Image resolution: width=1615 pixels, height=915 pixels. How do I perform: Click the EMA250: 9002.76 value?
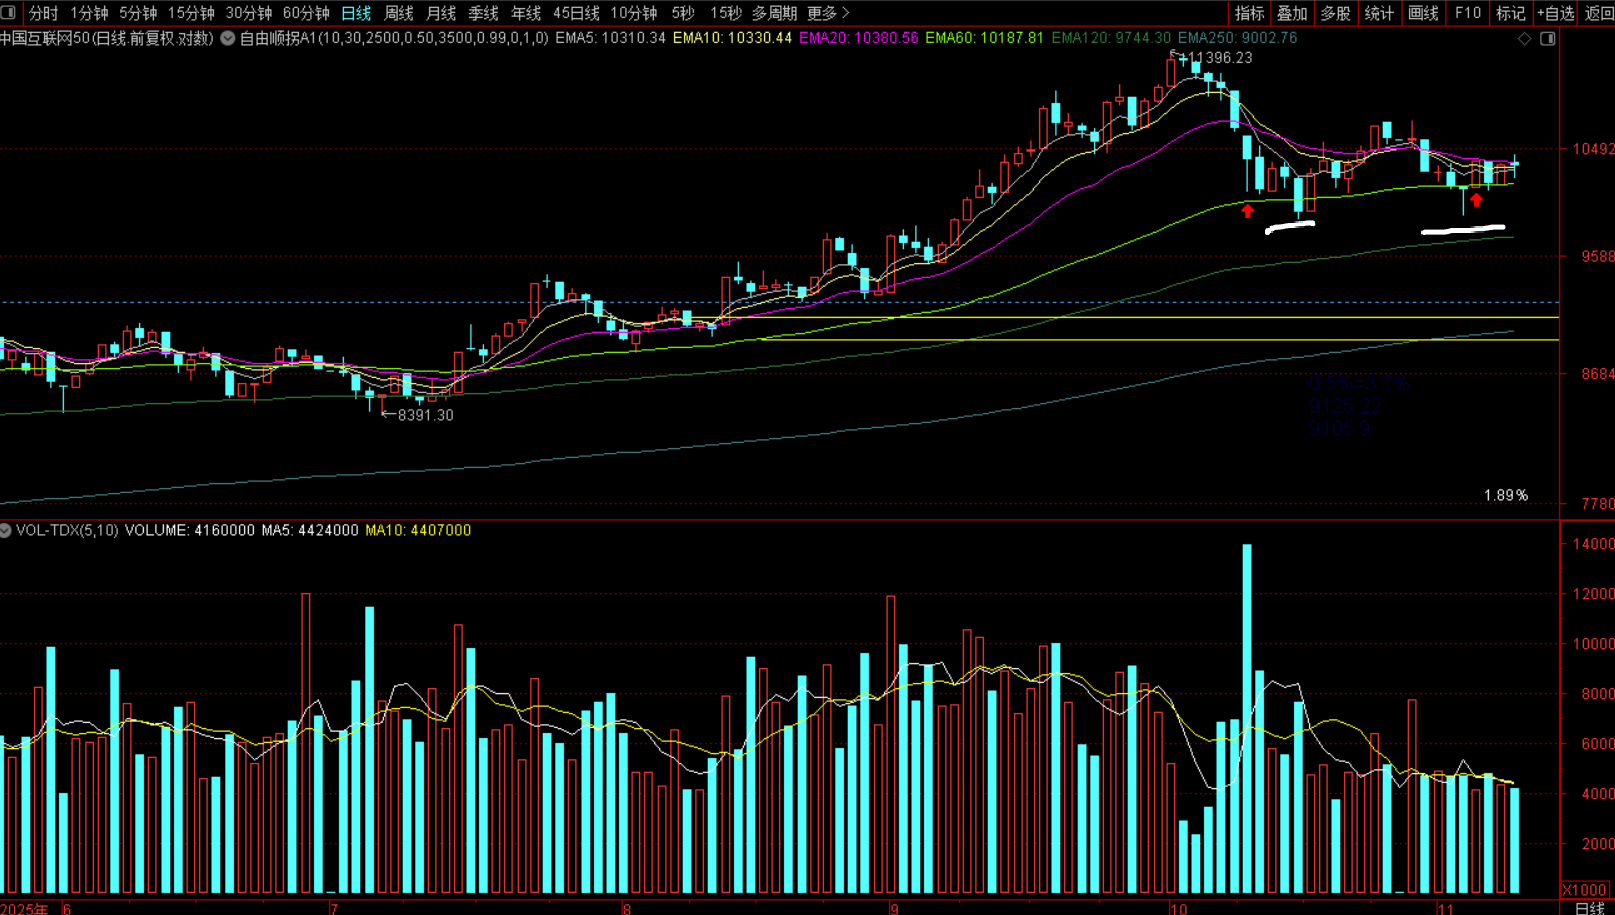1237,38
